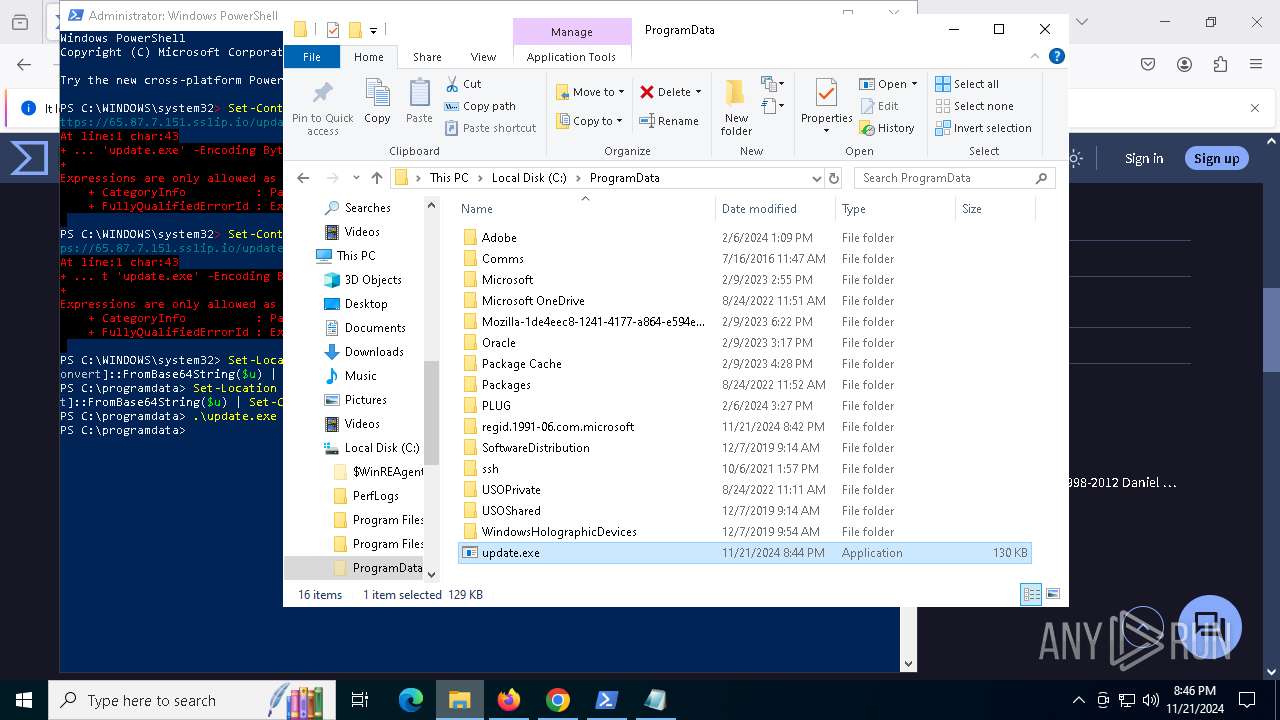Expand Delete dropdown arrow

(x=698, y=92)
